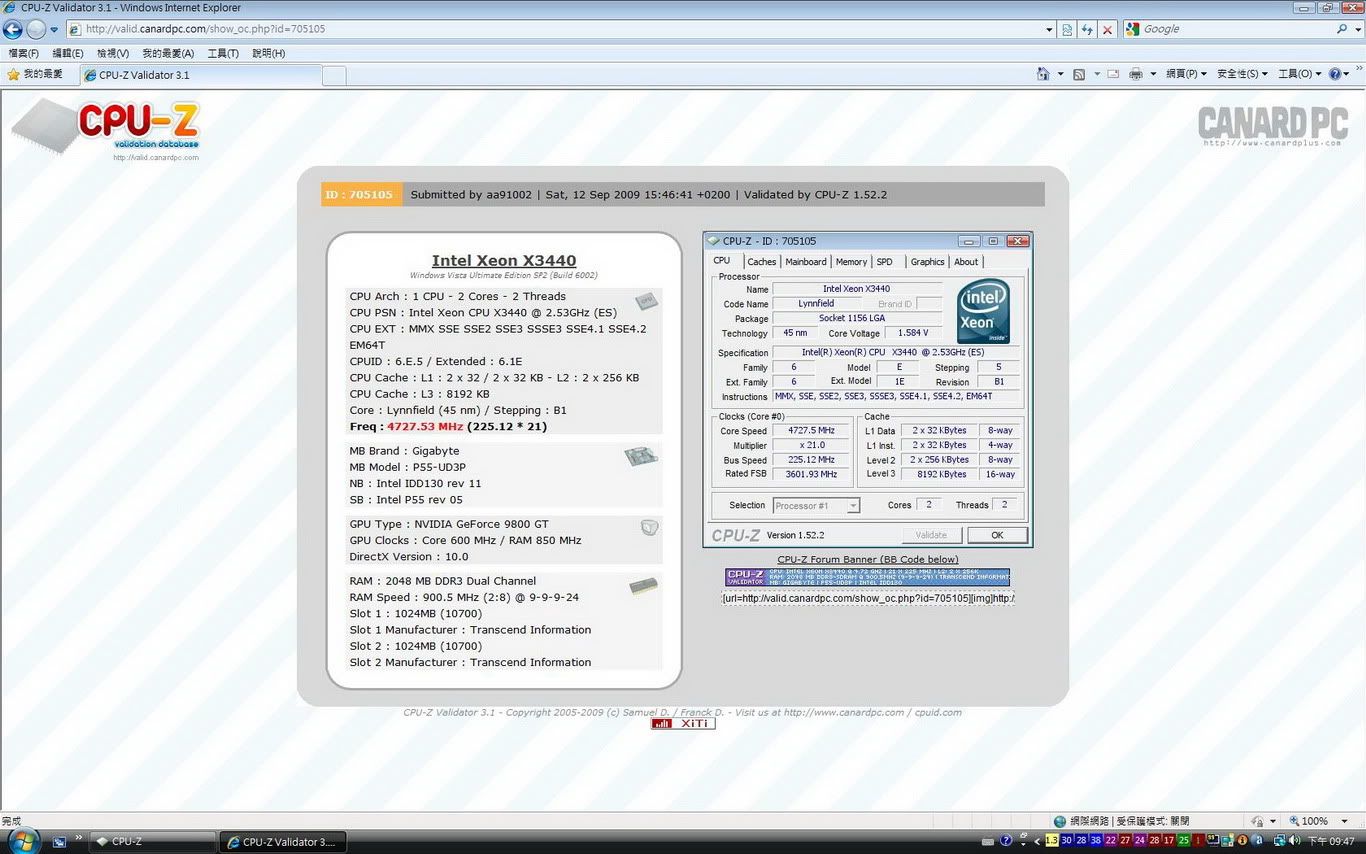Open the Home button dropdown arrow
1366x854 pixels.
1060,75
